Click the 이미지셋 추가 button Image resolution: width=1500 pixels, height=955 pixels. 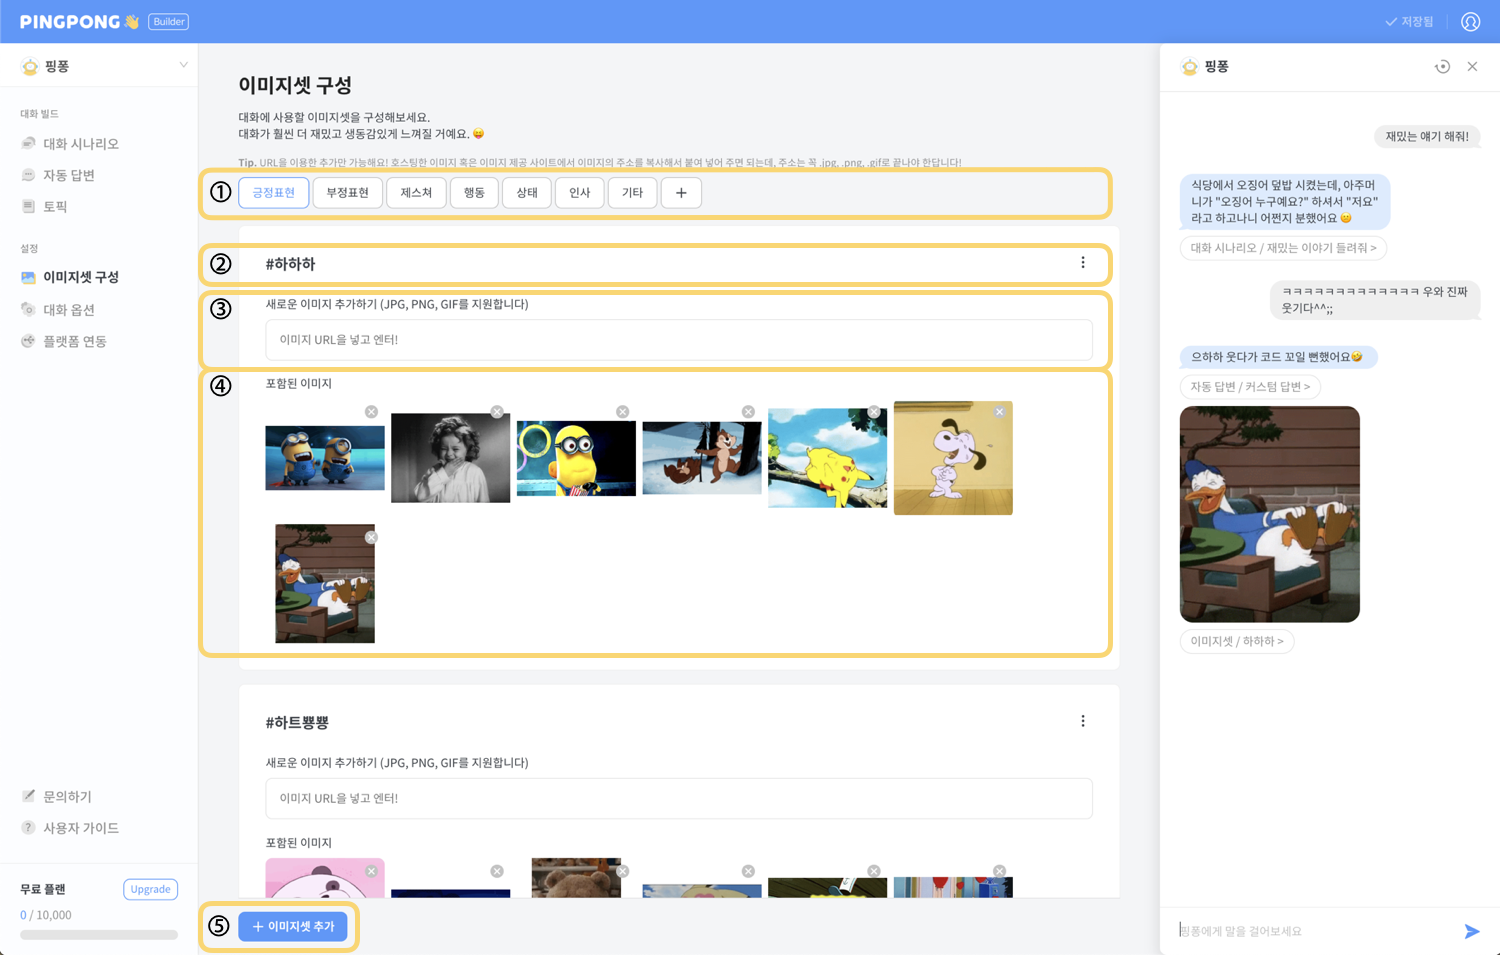click(293, 926)
